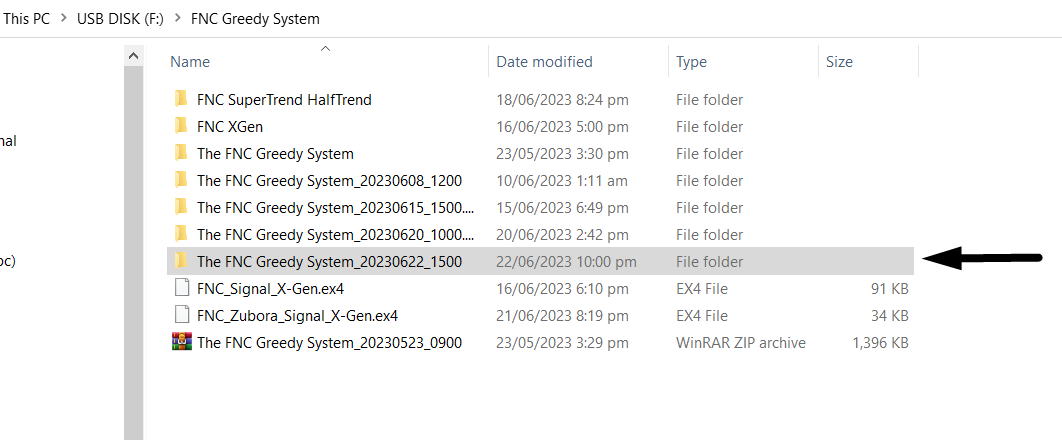Sort files by Size column header
The image size is (1062, 440).
pyautogui.click(x=839, y=62)
